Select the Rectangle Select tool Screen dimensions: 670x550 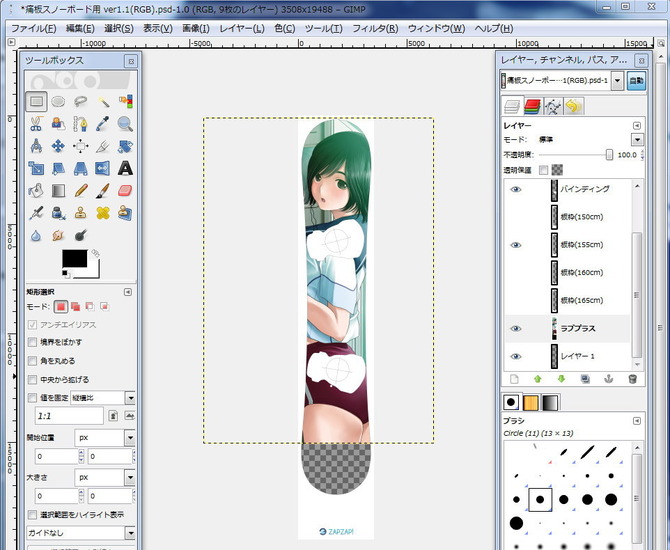coord(36,102)
